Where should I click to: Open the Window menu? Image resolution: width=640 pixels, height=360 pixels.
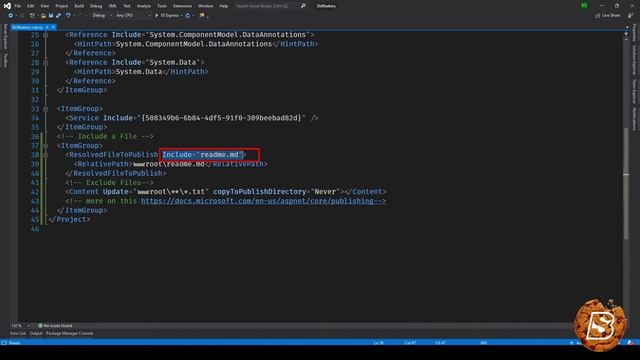click(x=205, y=6)
